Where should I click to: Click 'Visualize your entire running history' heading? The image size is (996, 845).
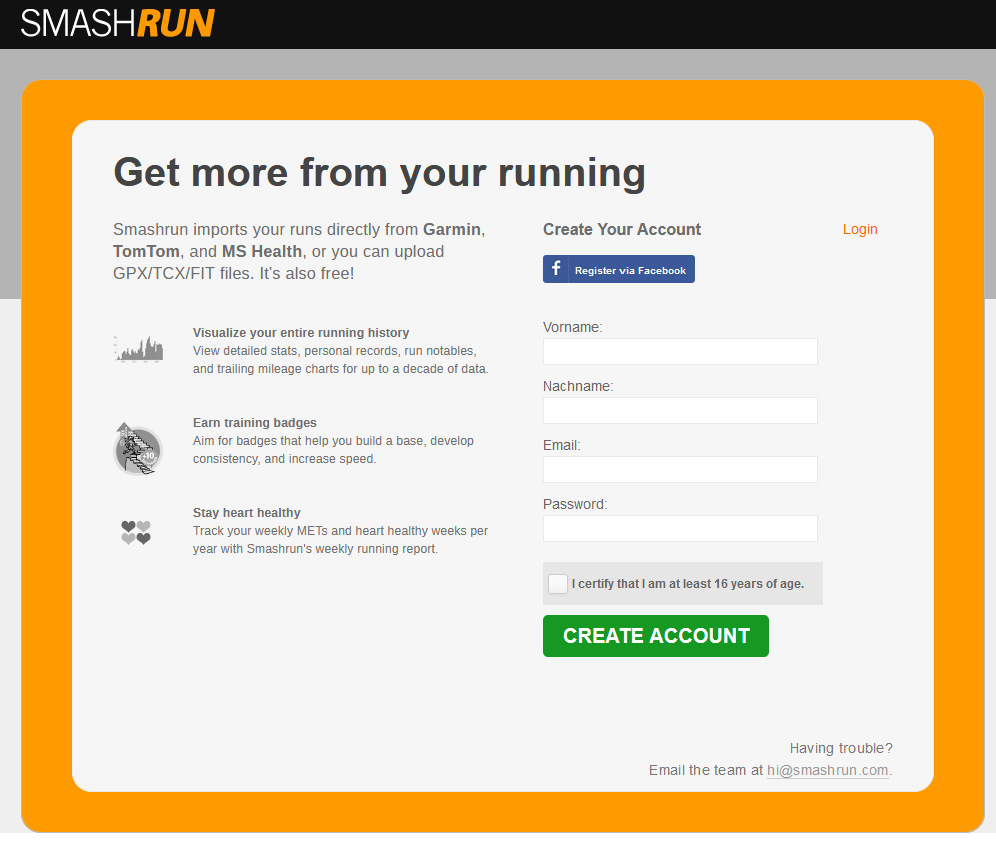point(301,333)
